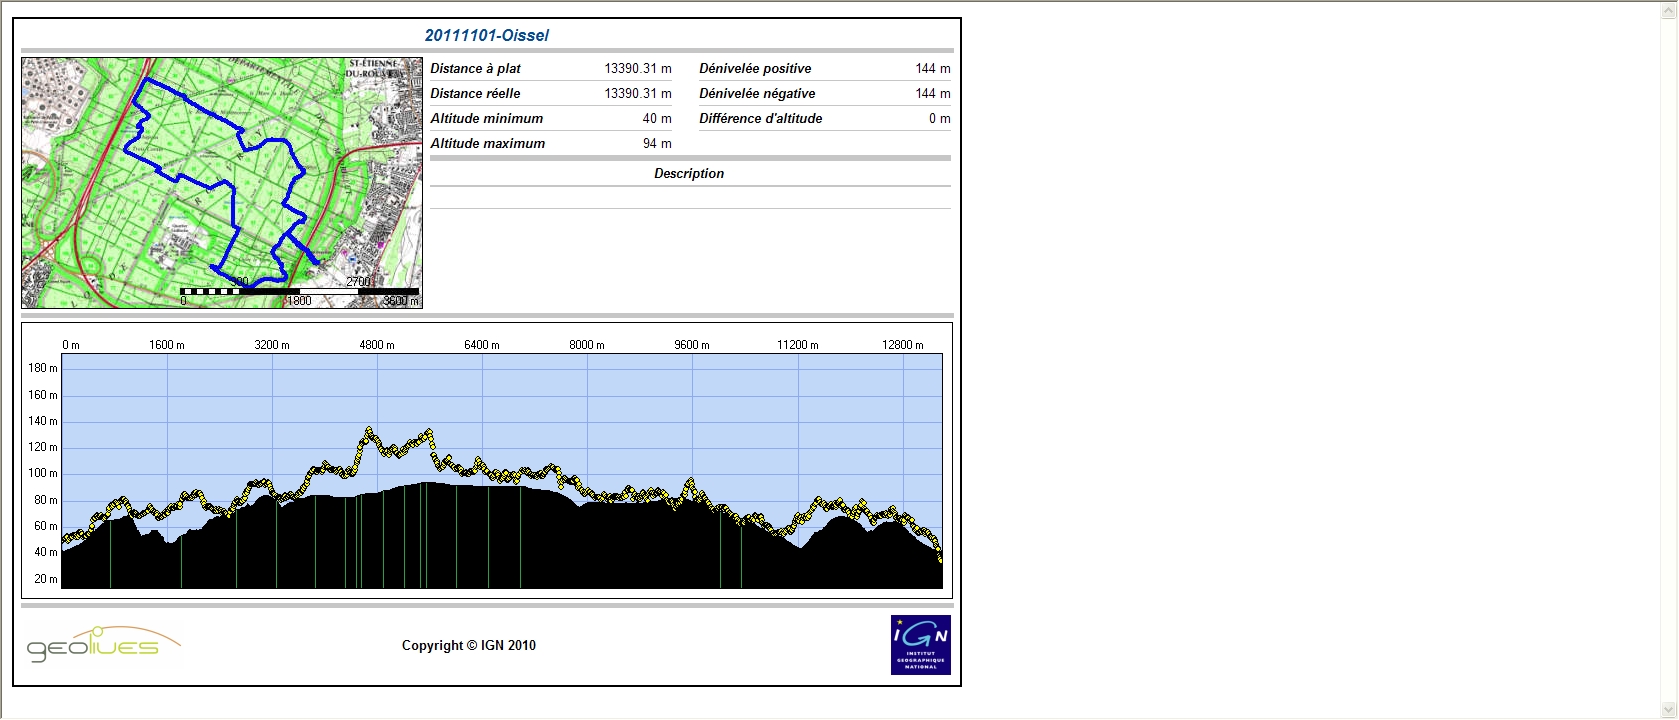This screenshot has width=1679, height=720.
Task: Click the 4800 m distance axis label
Action: (x=377, y=345)
